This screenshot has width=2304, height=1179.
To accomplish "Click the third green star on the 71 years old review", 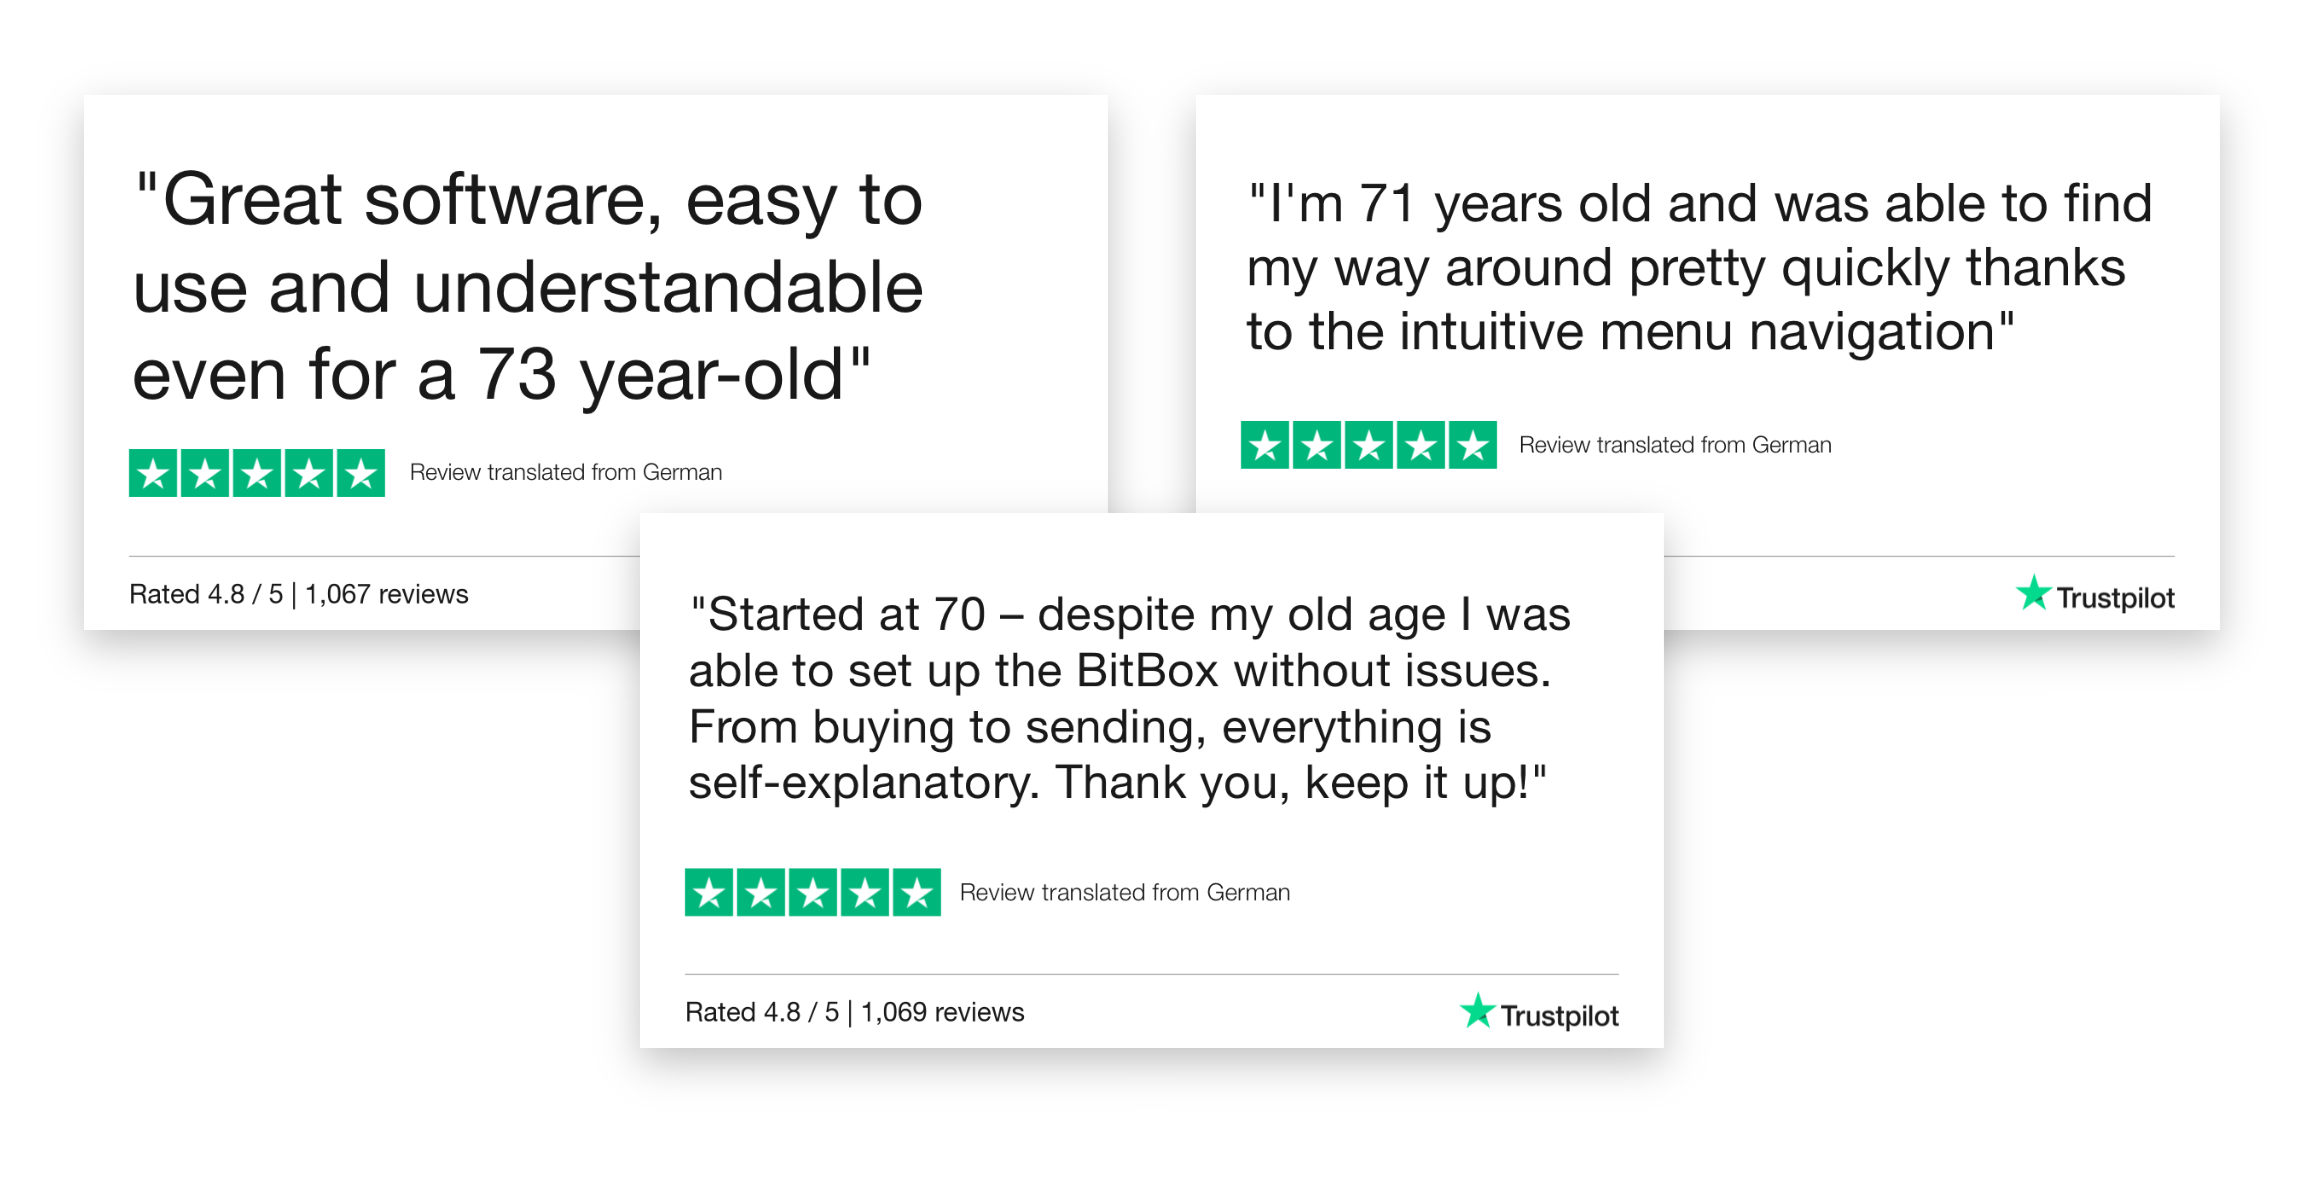I will click(1369, 445).
